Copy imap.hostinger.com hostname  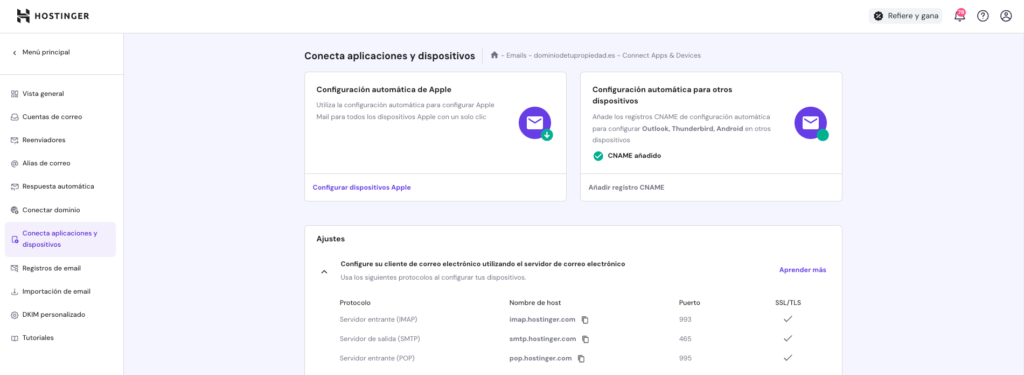pyautogui.click(x=585, y=320)
